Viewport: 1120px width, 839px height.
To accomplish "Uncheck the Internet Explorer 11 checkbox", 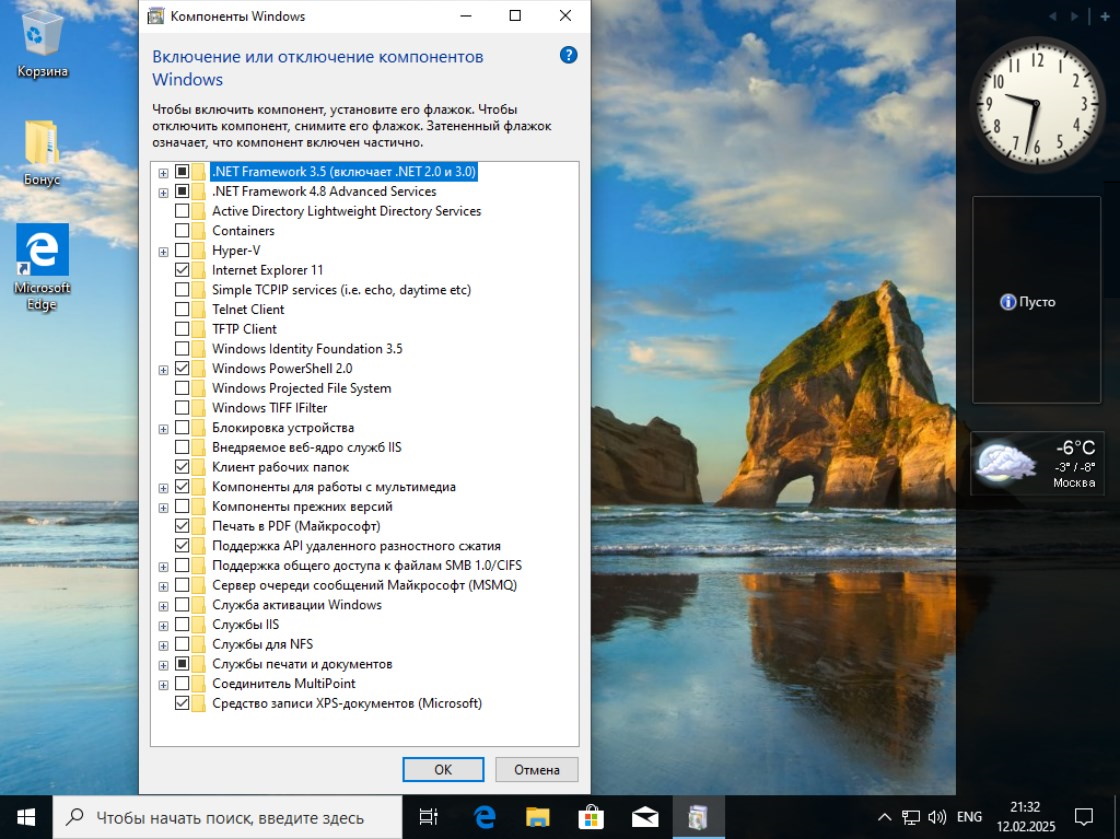I will (x=182, y=270).
